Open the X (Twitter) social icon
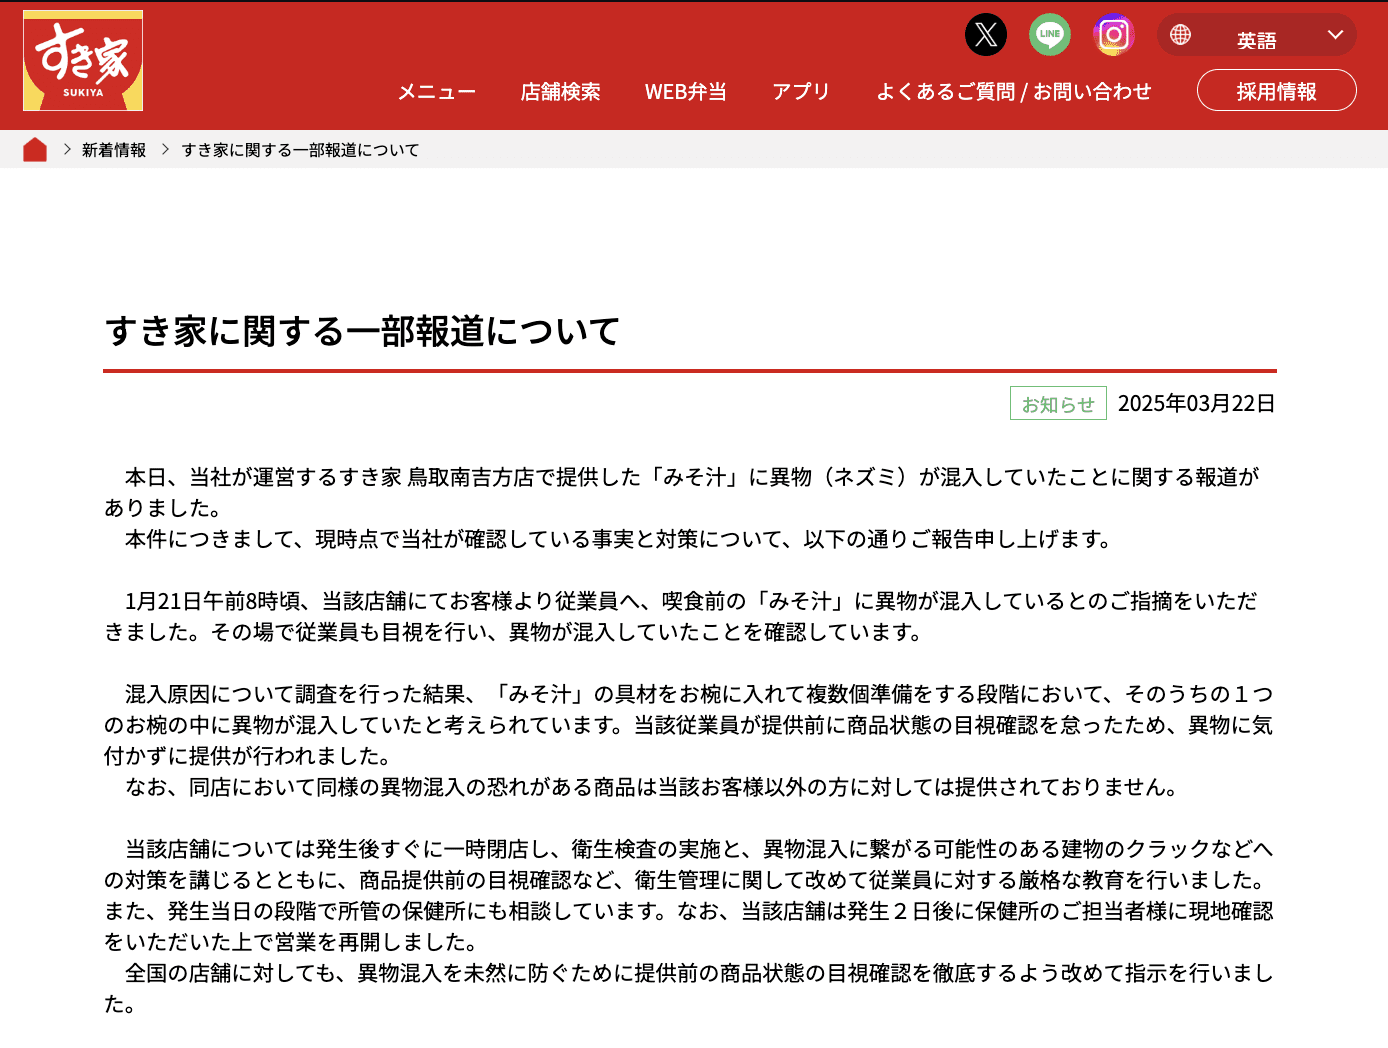Screen dimensions: 1388x1048 tap(986, 35)
